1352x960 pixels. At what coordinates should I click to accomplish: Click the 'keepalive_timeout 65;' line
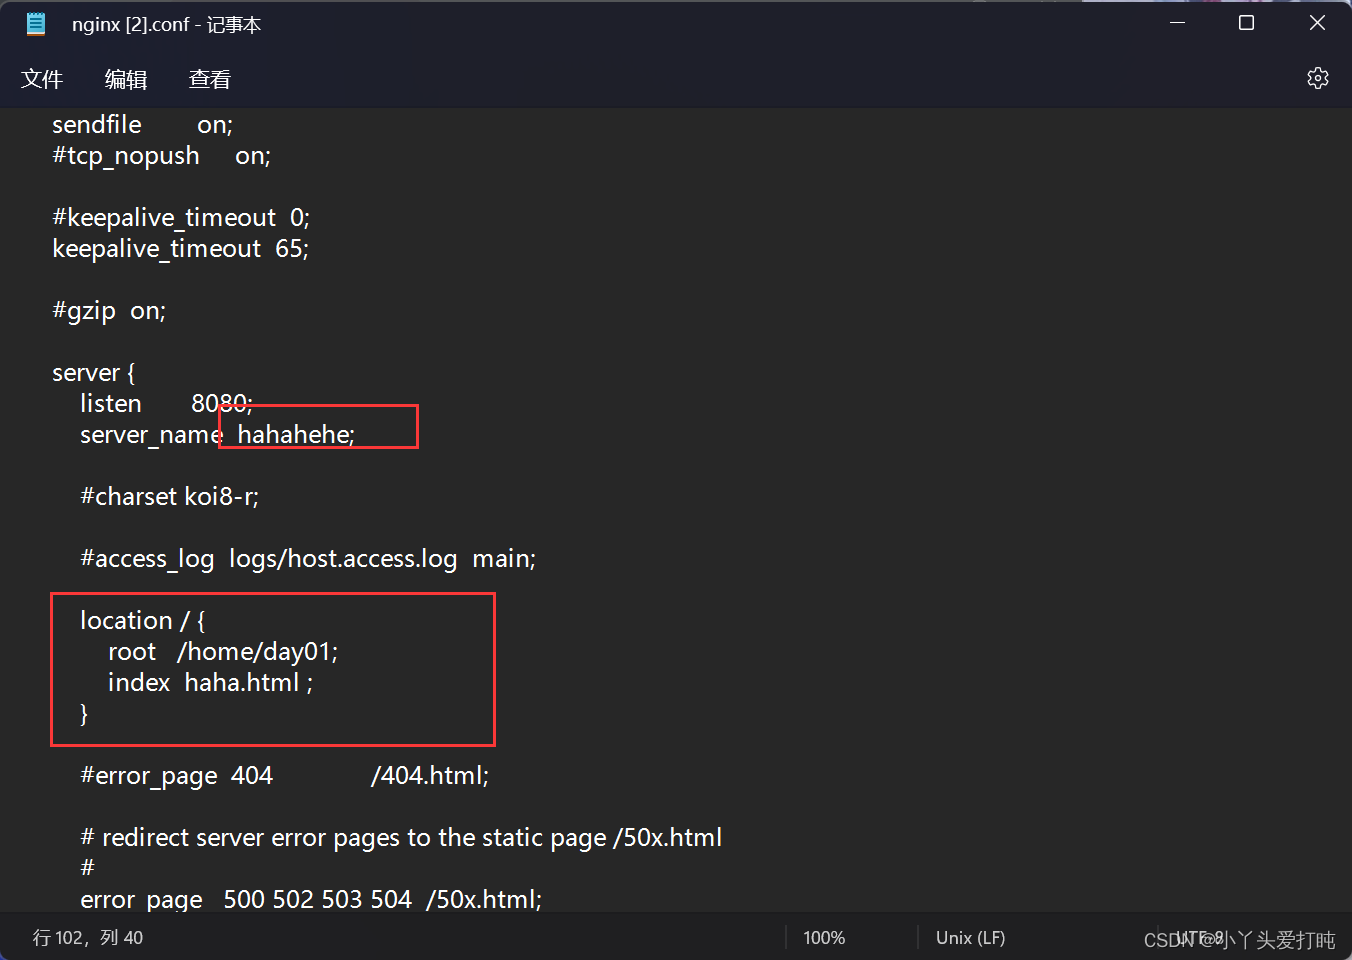pyautogui.click(x=180, y=249)
